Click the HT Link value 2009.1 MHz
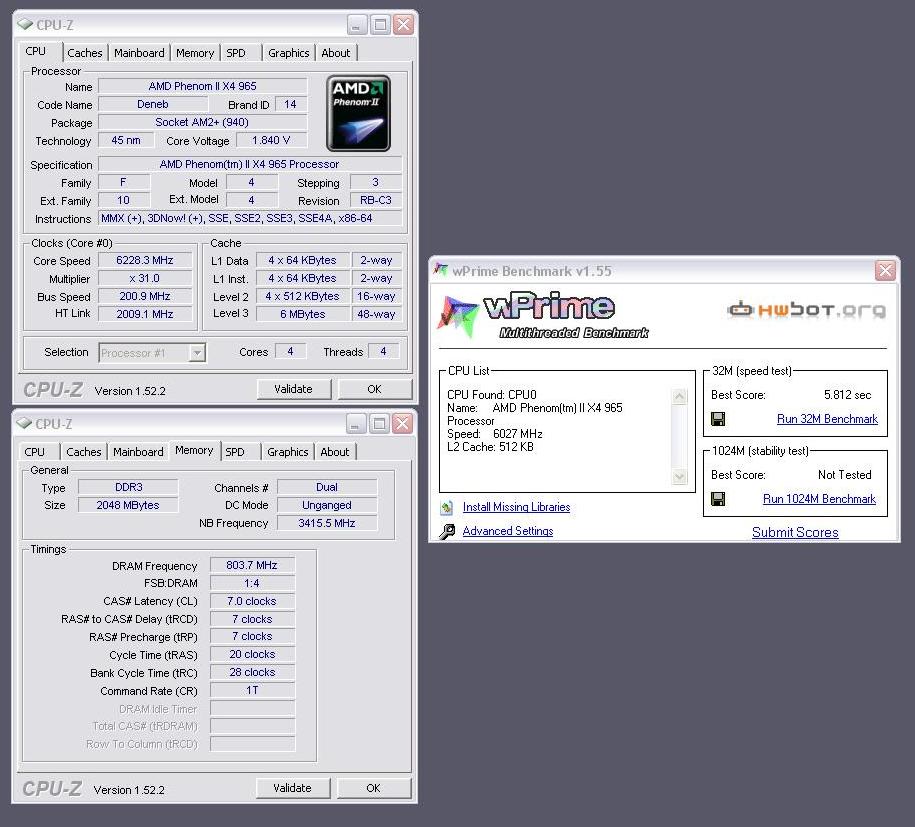915x827 pixels. point(145,314)
